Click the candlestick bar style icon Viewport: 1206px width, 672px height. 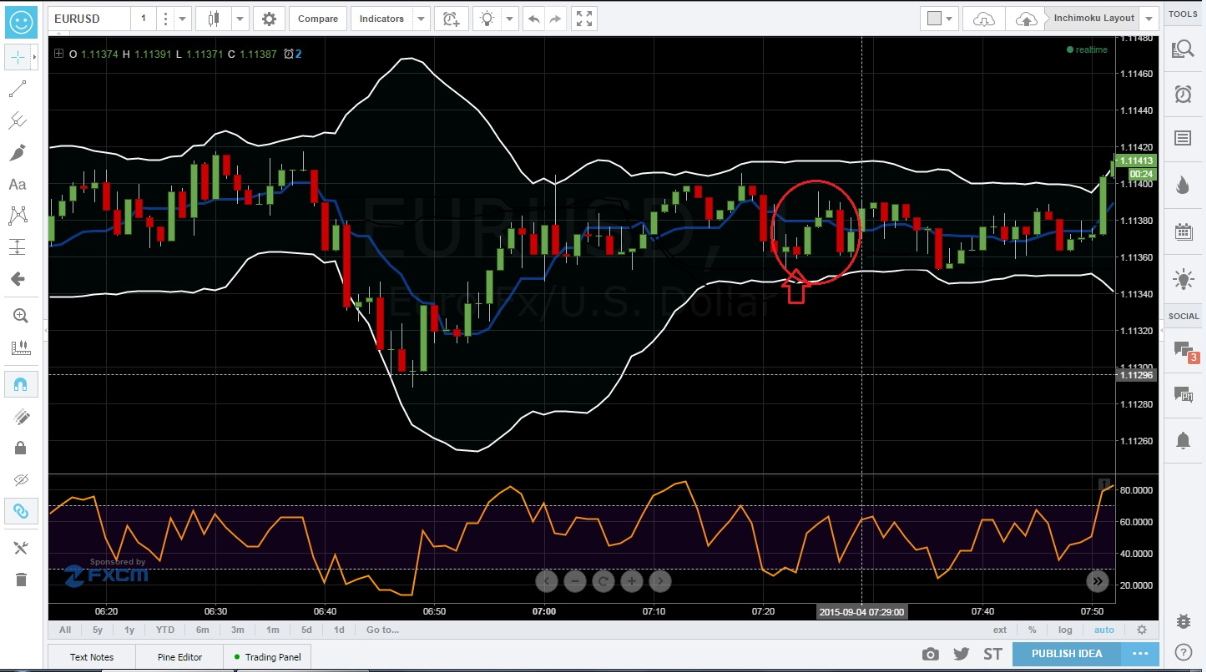pyautogui.click(x=212, y=18)
